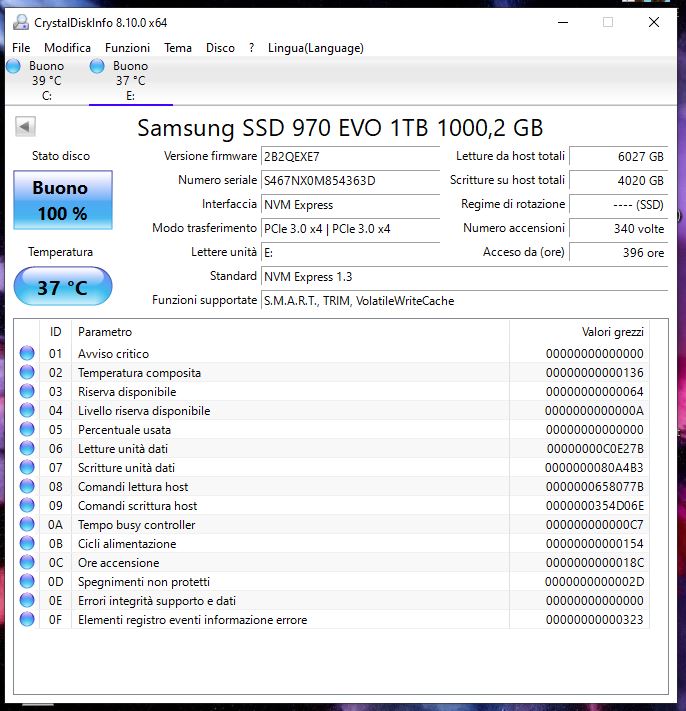
Task: Minimize the CrystalDiskInfo window
Action: pyautogui.click(x=563, y=22)
